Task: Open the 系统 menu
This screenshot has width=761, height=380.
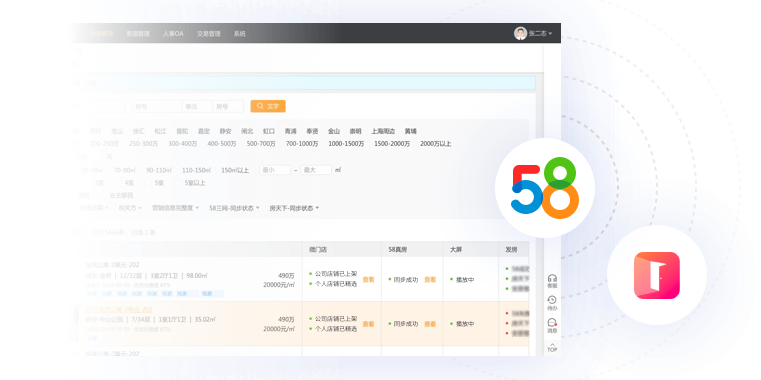Action: 239,34
